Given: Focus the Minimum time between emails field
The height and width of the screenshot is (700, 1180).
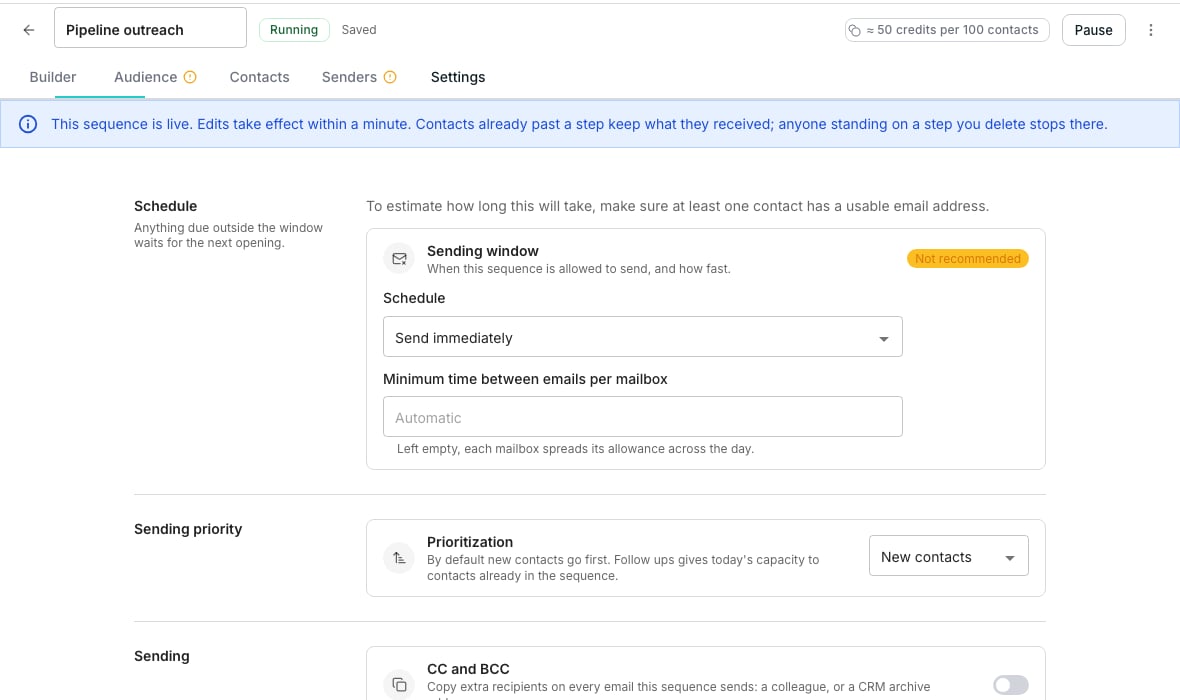Looking at the screenshot, I should [x=643, y=416].
